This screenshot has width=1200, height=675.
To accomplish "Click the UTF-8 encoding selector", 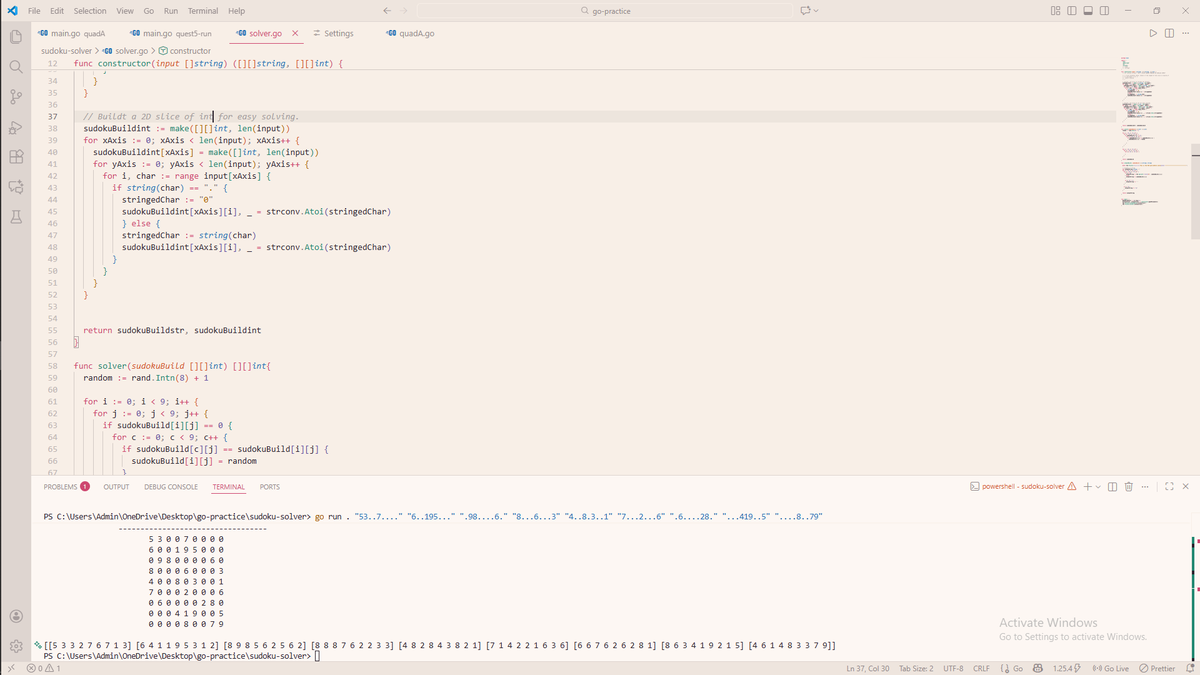I will point(953,668).
